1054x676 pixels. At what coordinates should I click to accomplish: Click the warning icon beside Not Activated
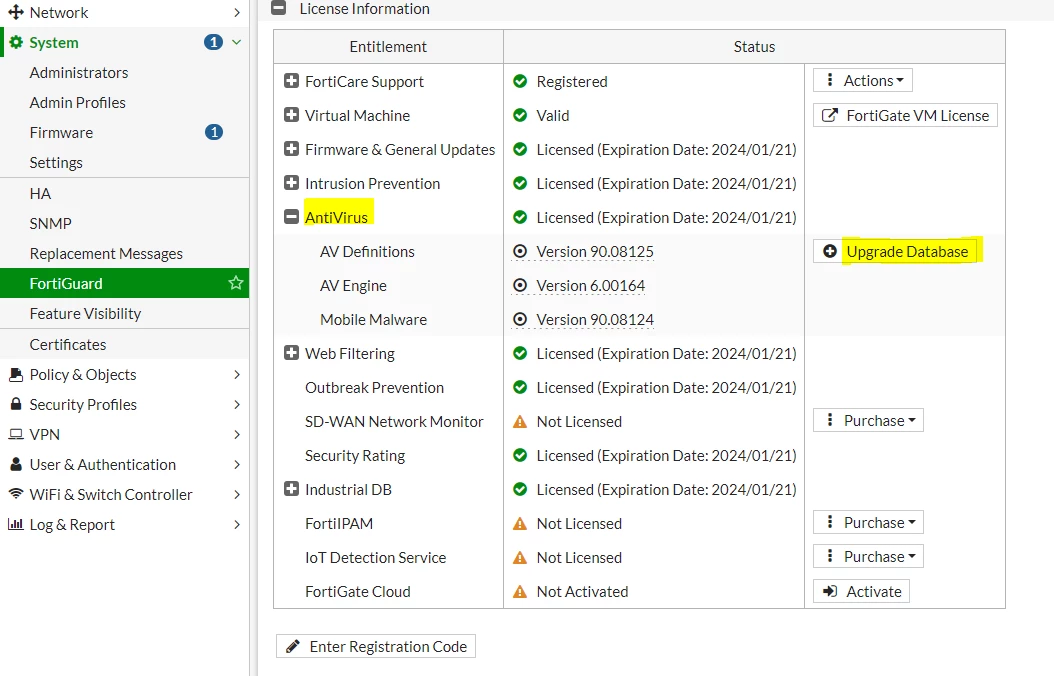click(520, 591)
